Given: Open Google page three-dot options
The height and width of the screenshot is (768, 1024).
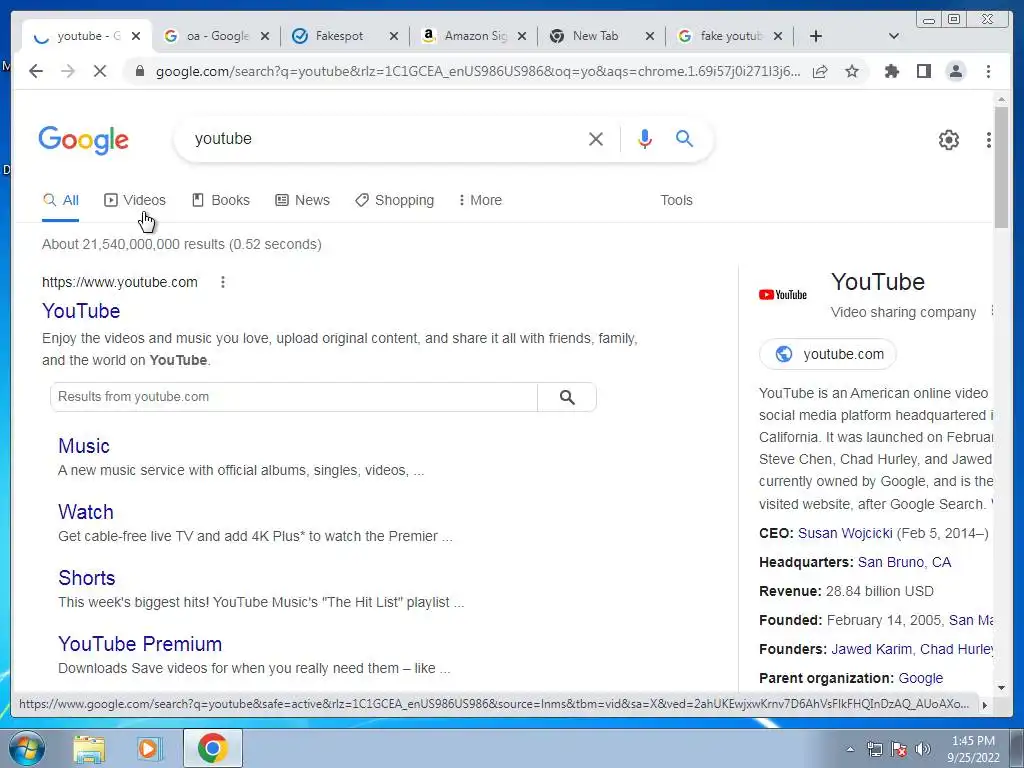Looking at the screenshot, I should 989,140.
